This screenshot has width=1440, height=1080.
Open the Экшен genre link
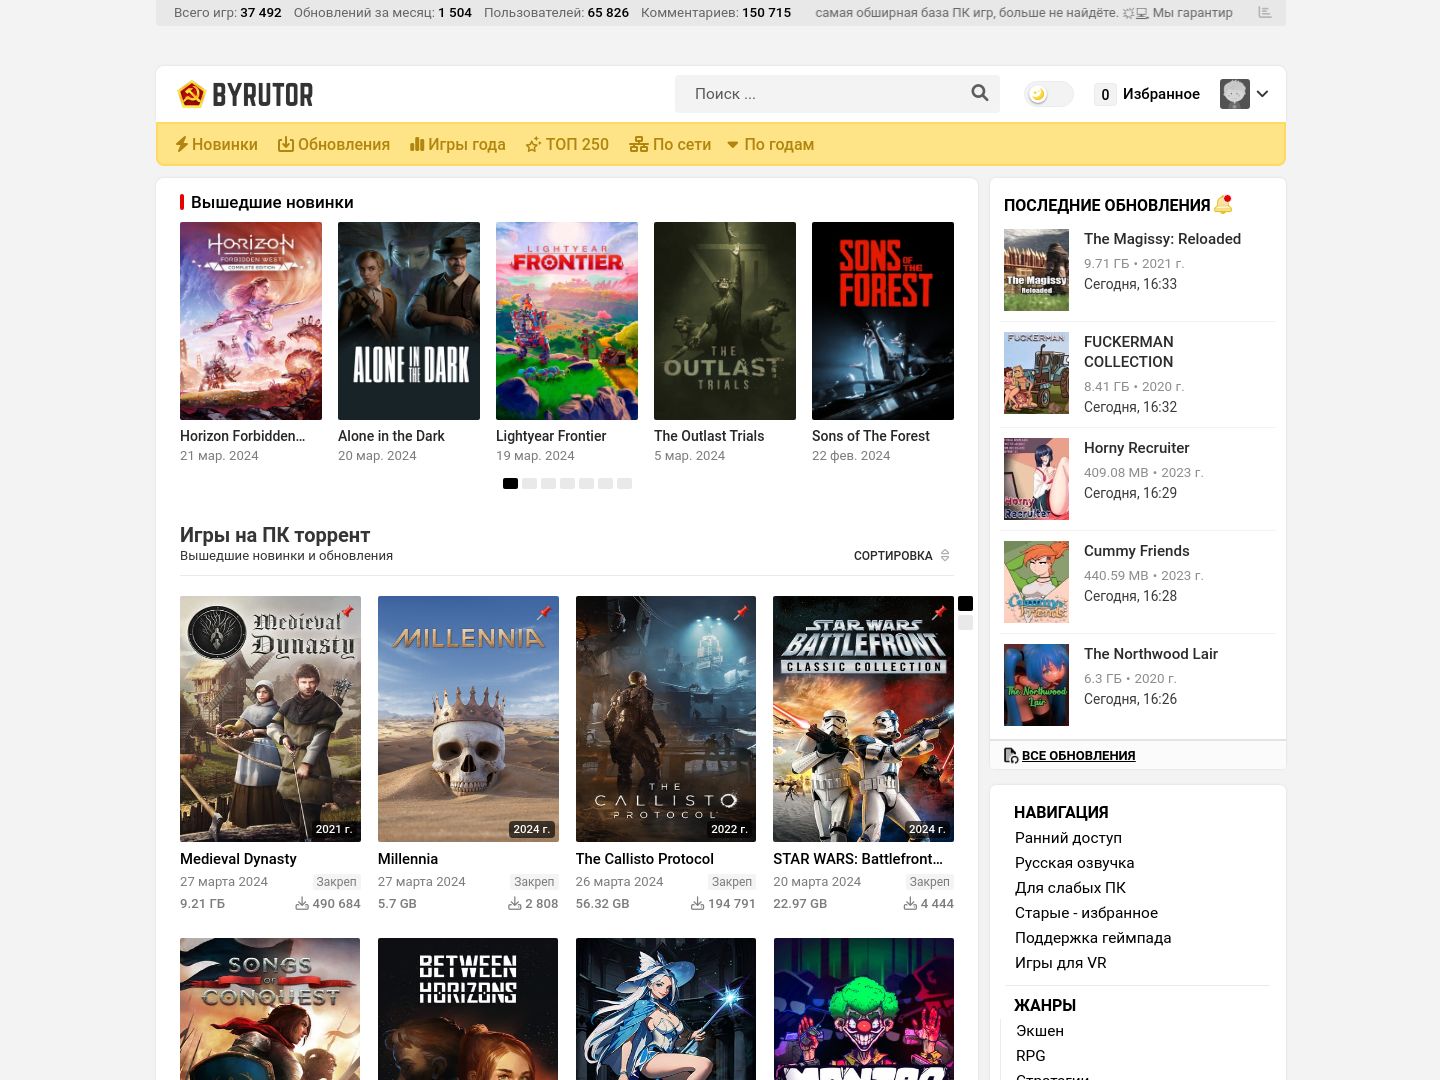(x=1040, y=1030)
